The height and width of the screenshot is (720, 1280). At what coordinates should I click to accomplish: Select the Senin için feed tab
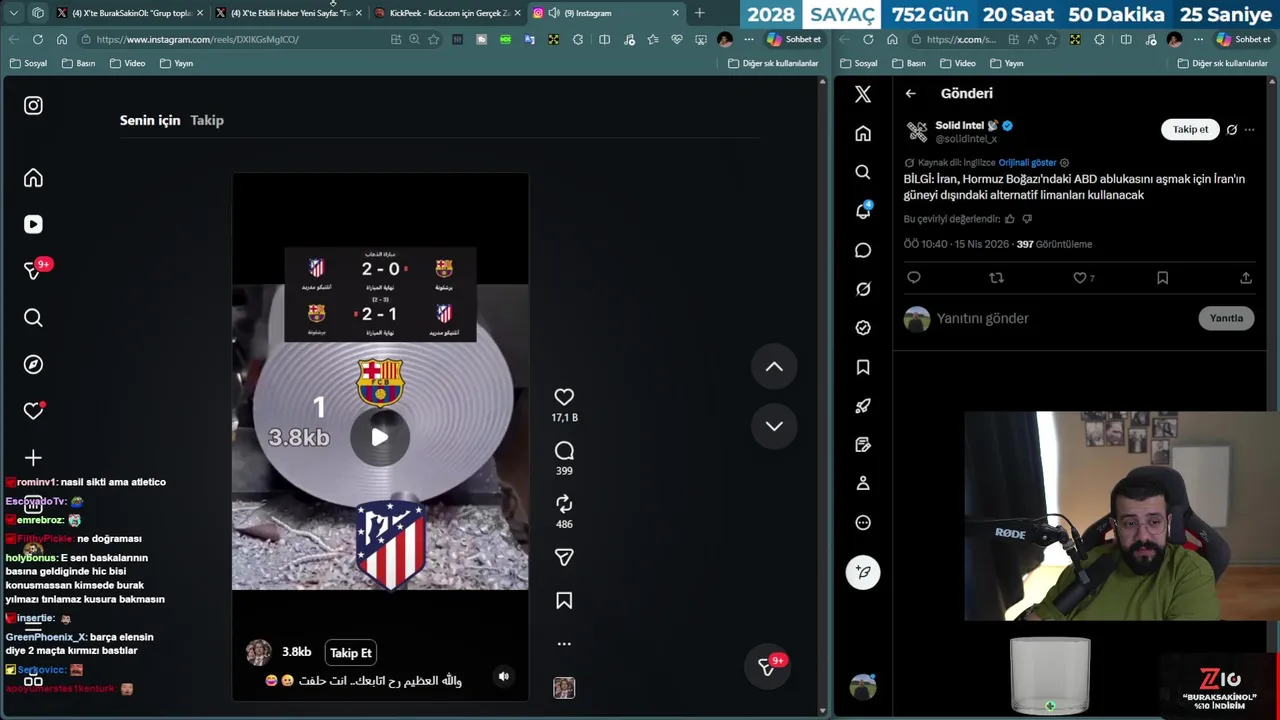(150, 120)
